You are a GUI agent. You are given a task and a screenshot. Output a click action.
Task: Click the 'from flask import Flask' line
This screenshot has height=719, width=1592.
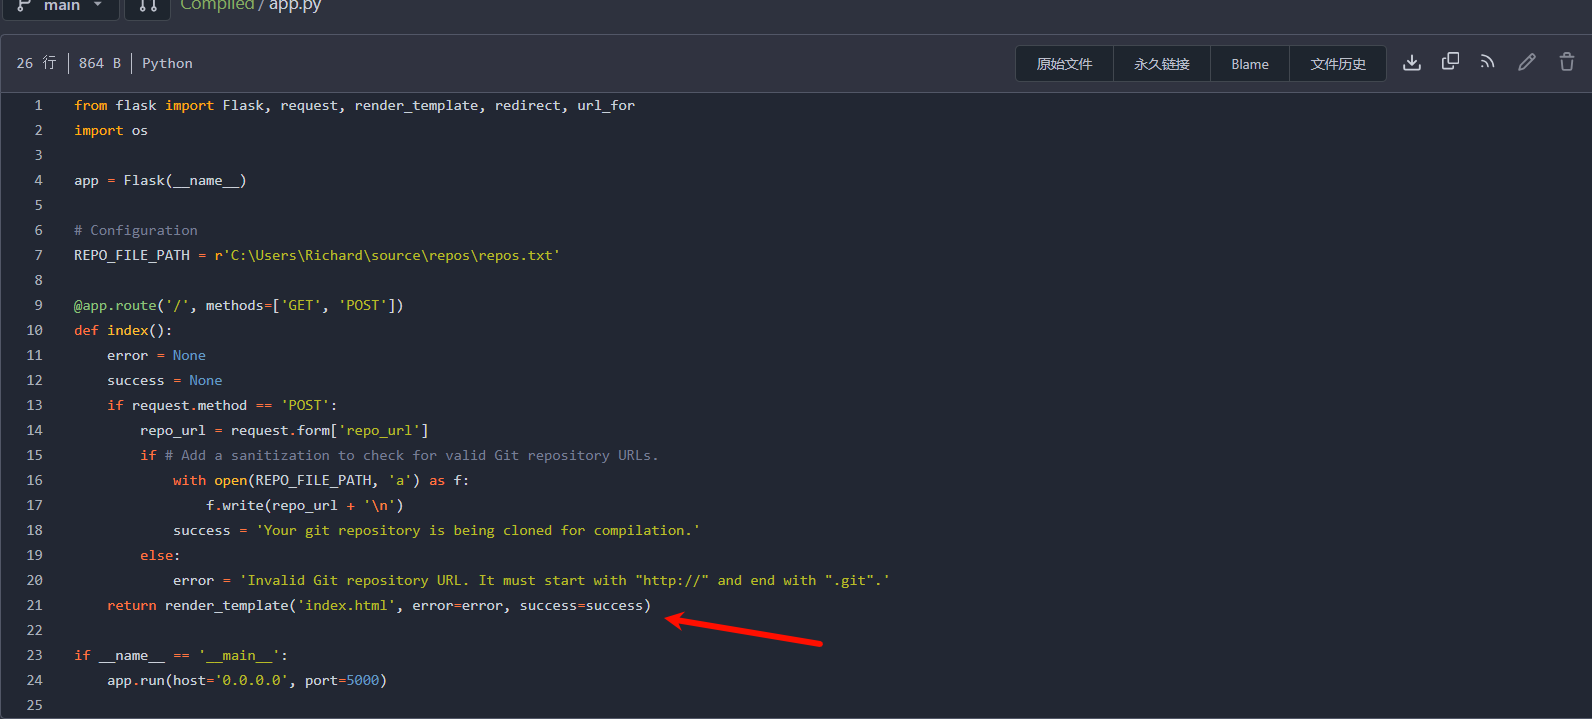click(354, 105)
